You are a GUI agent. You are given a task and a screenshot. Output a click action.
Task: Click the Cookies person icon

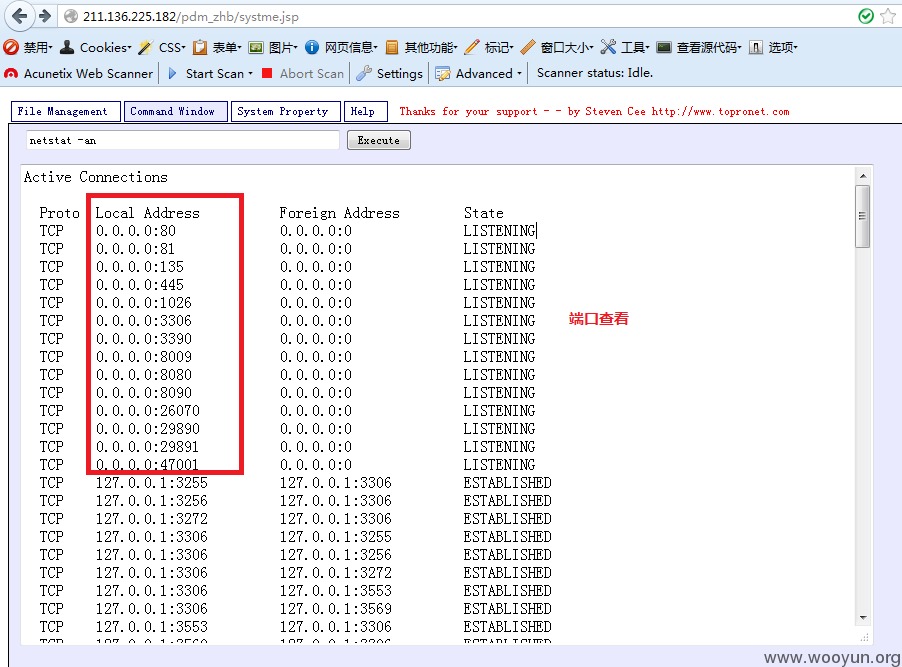[67, 47]
